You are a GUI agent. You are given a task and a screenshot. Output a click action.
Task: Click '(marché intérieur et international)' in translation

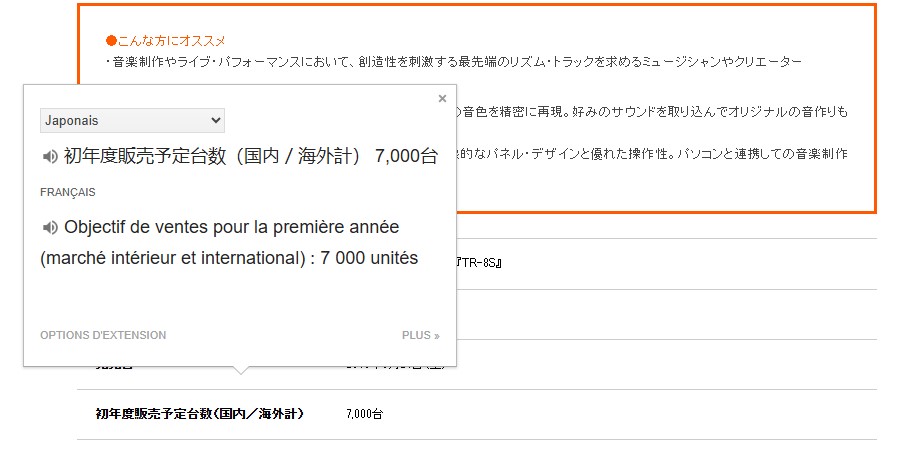(x=171, y=258)
